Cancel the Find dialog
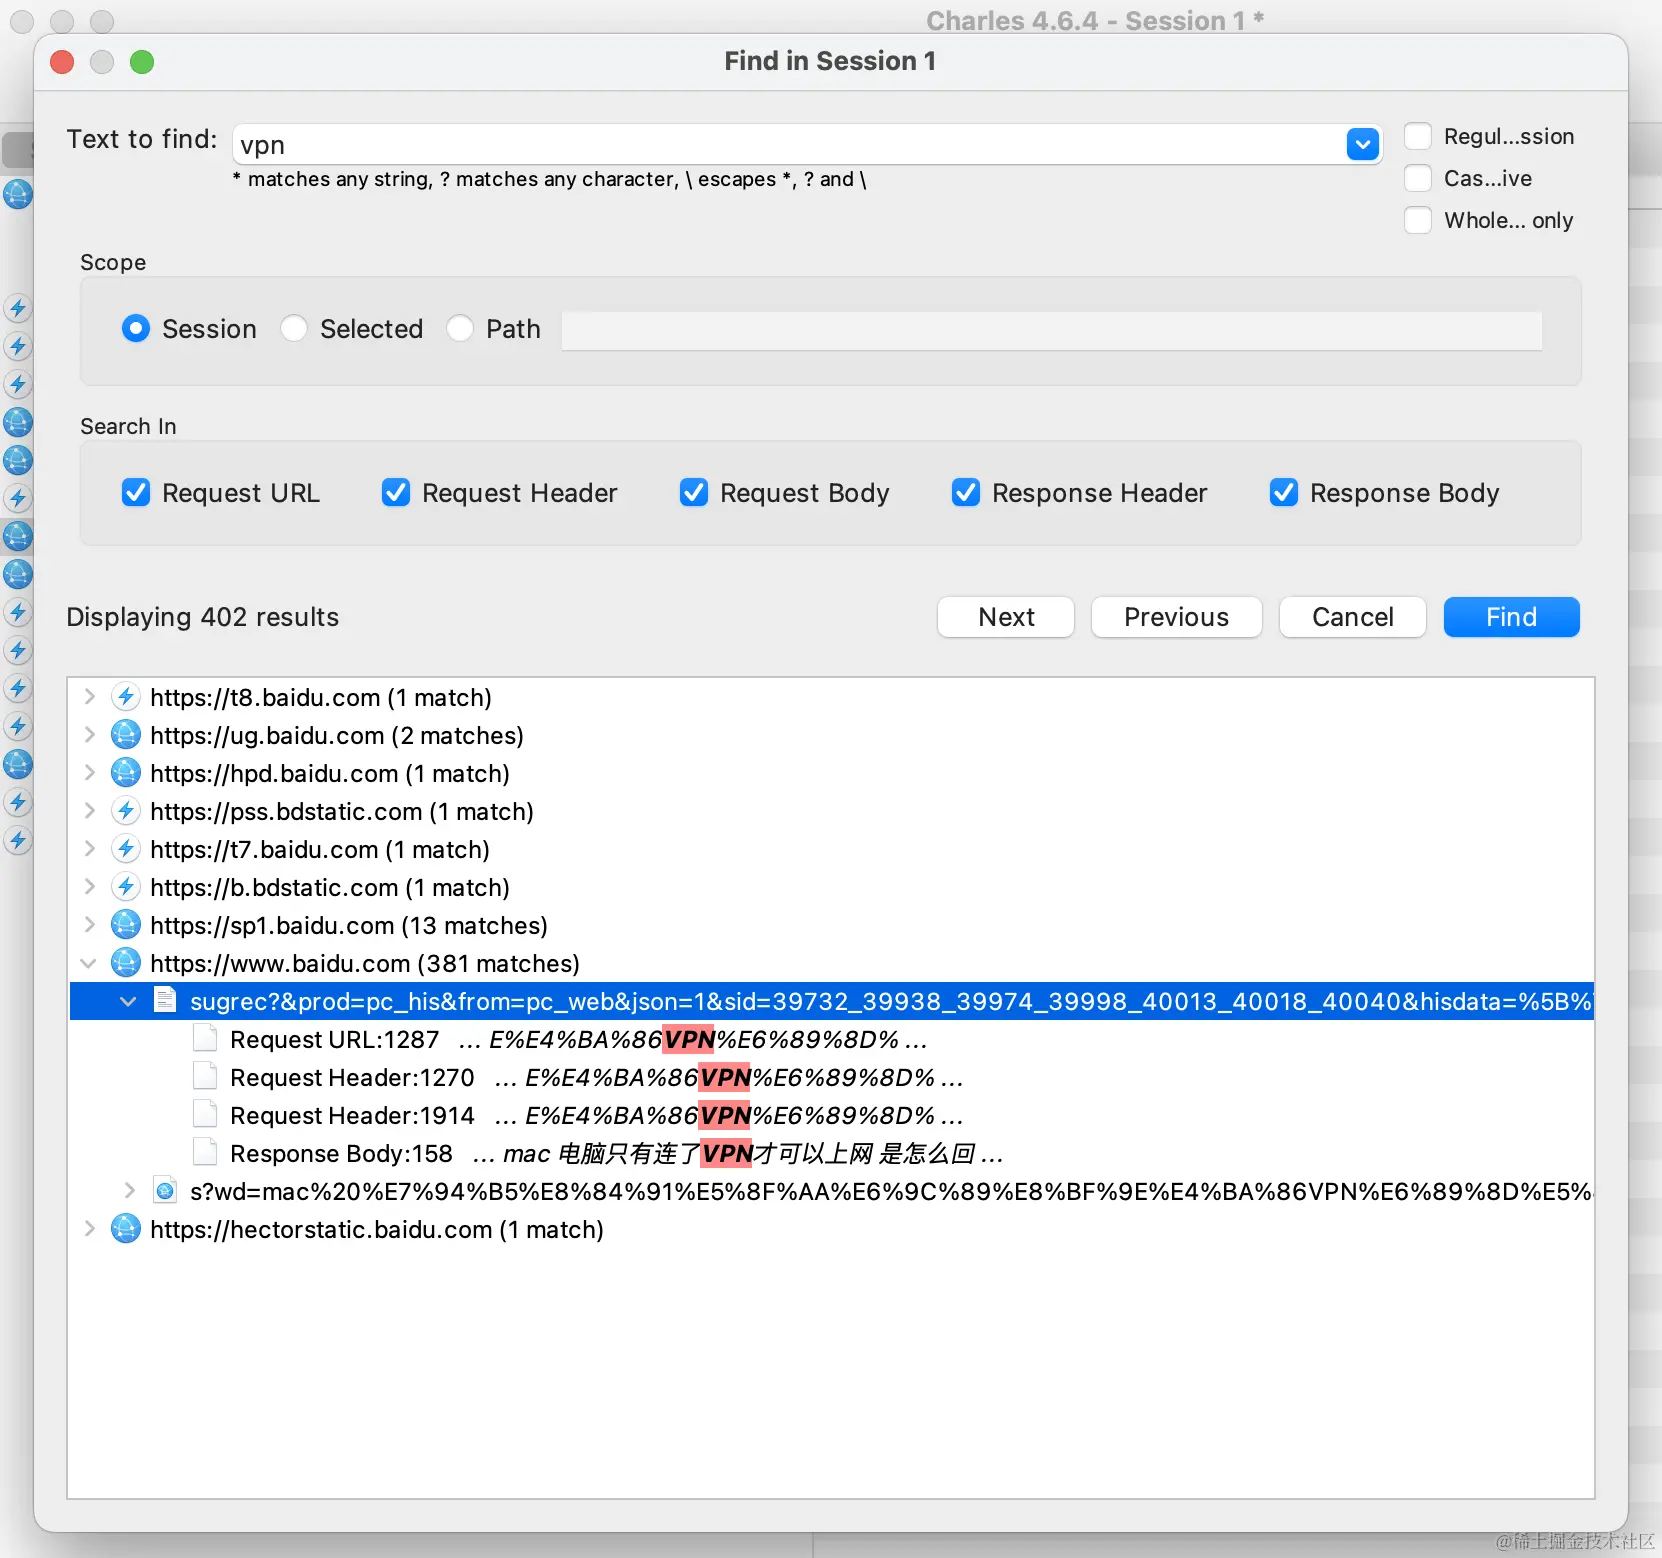Screen dimensions: 1662x1558 (1353, 617)
